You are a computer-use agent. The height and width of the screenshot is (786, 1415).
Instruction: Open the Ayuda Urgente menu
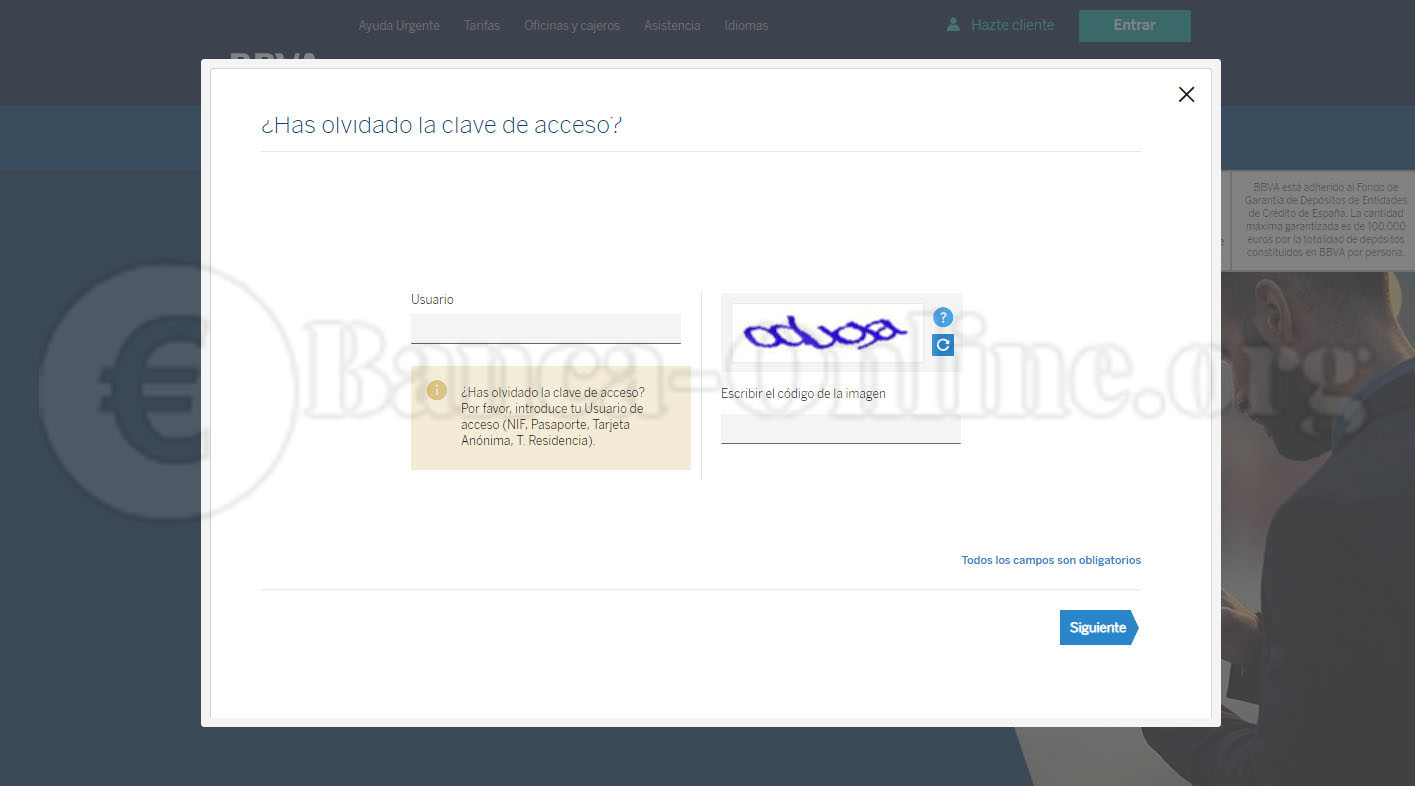[399, 25]
